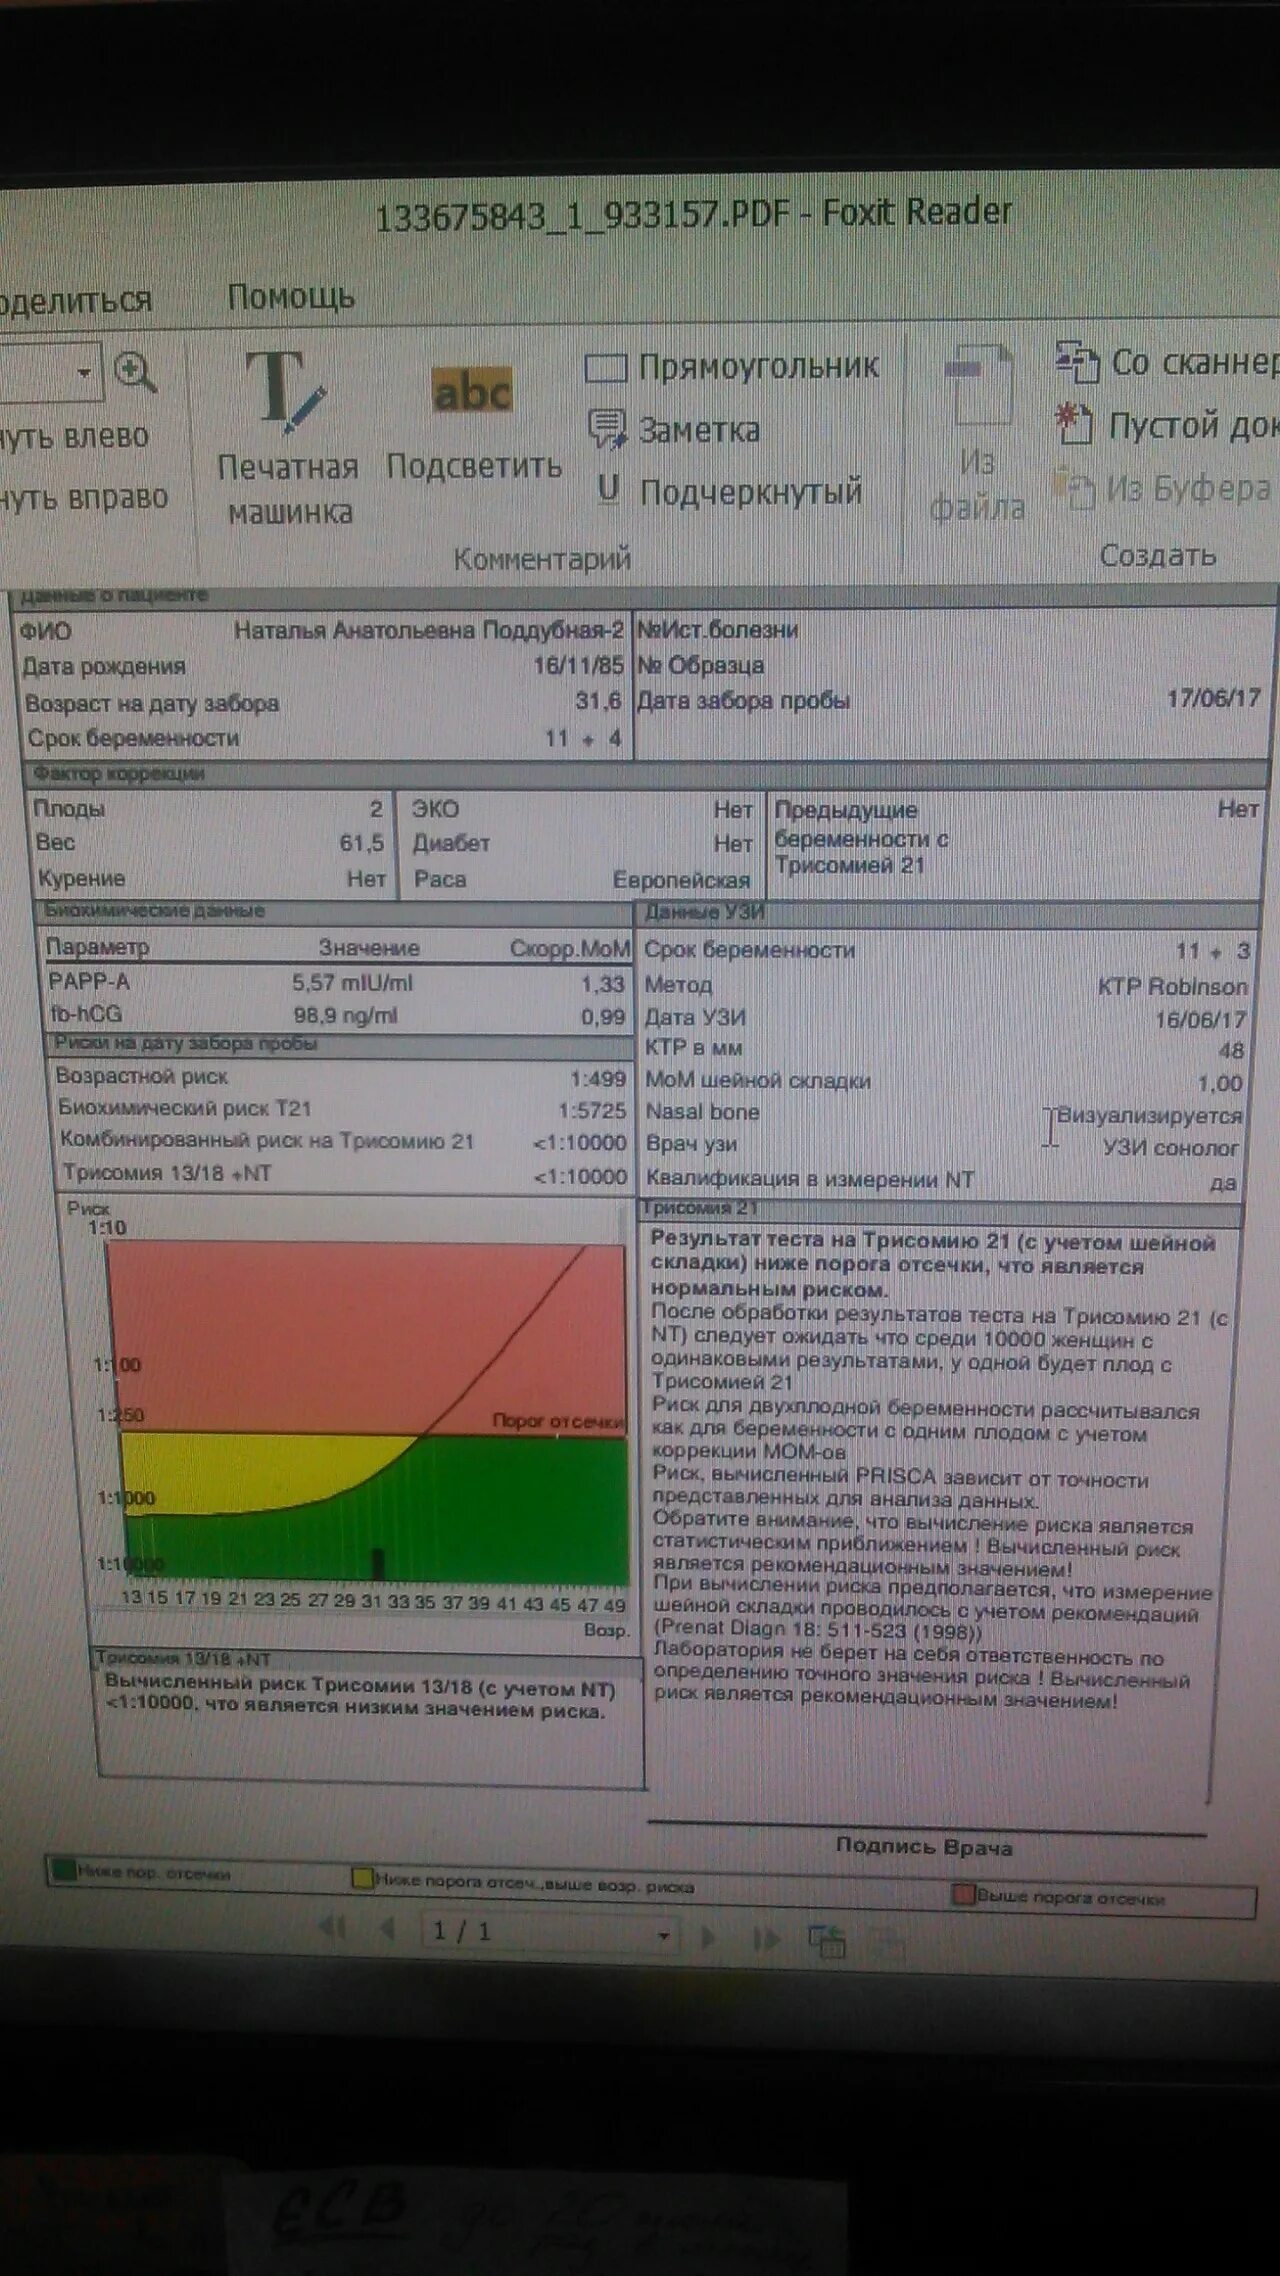Go to first page arrow

tap(332, 1927)
